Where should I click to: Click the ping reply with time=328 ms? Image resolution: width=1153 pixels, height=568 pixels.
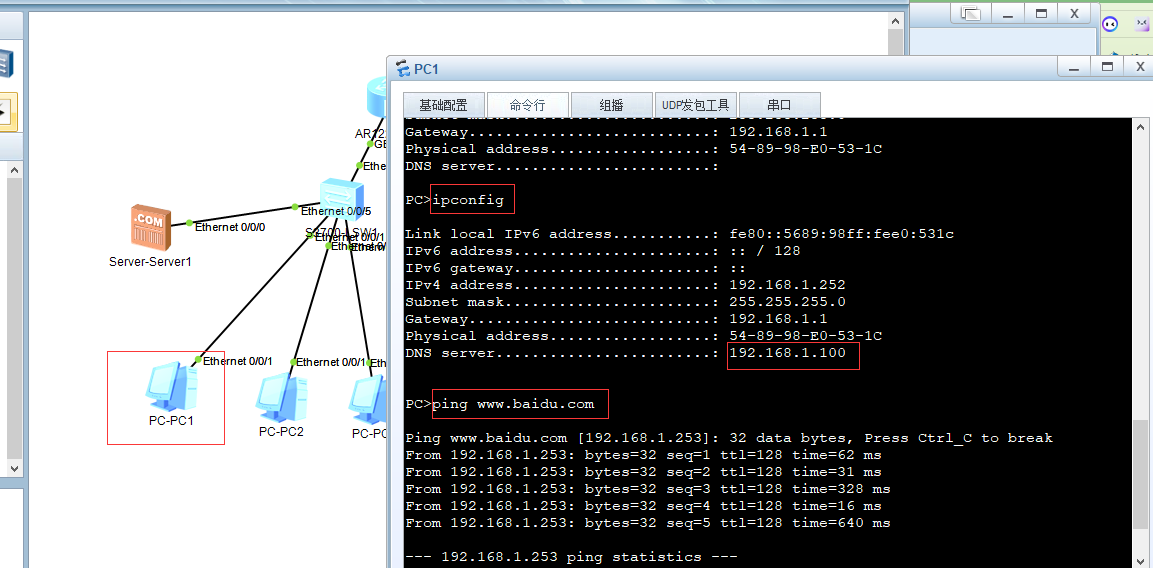[648, 489]
